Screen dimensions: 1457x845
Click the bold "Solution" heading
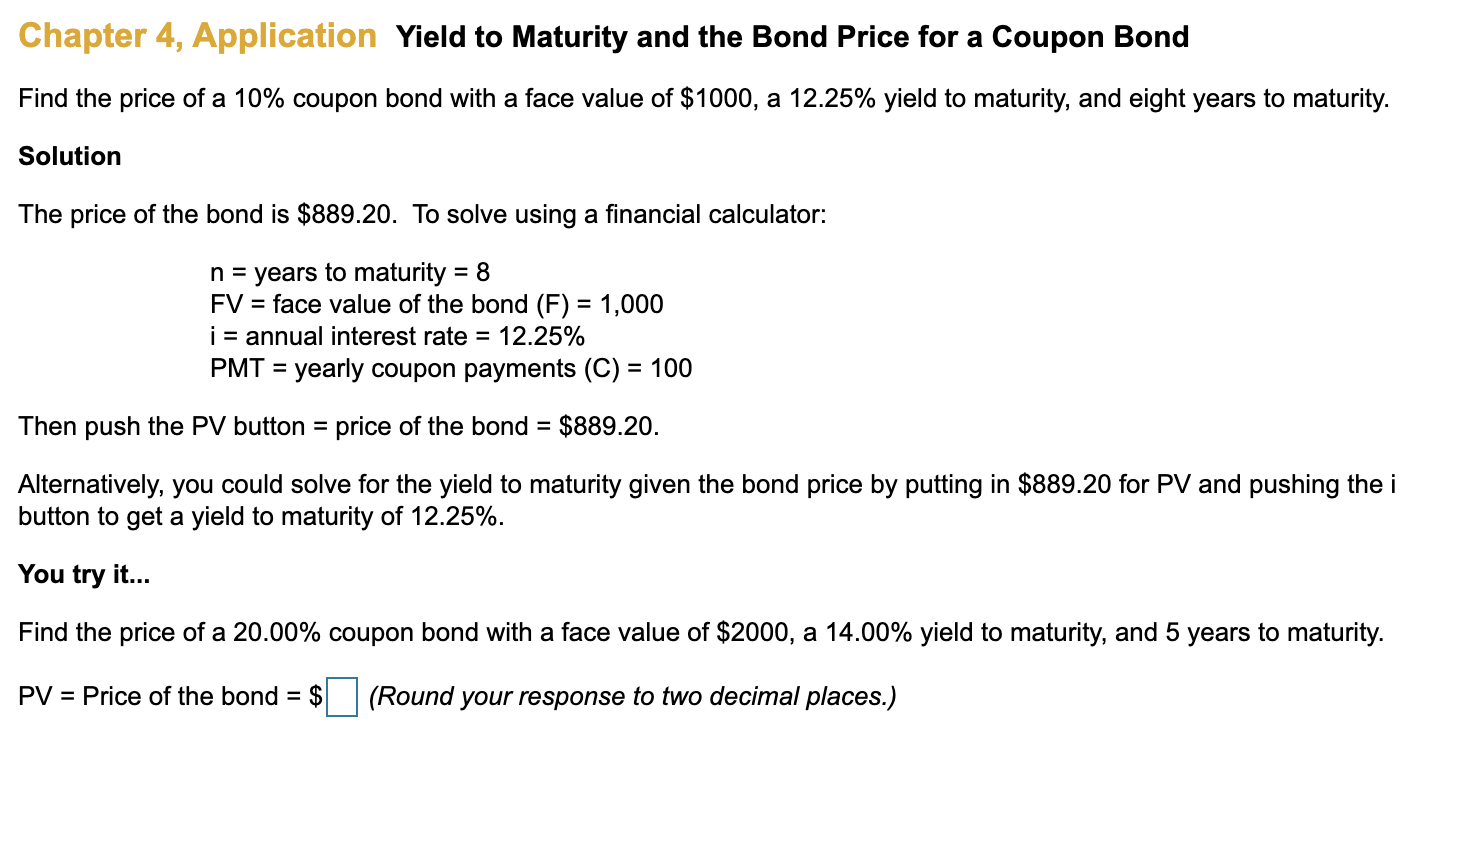click(70, 156)
